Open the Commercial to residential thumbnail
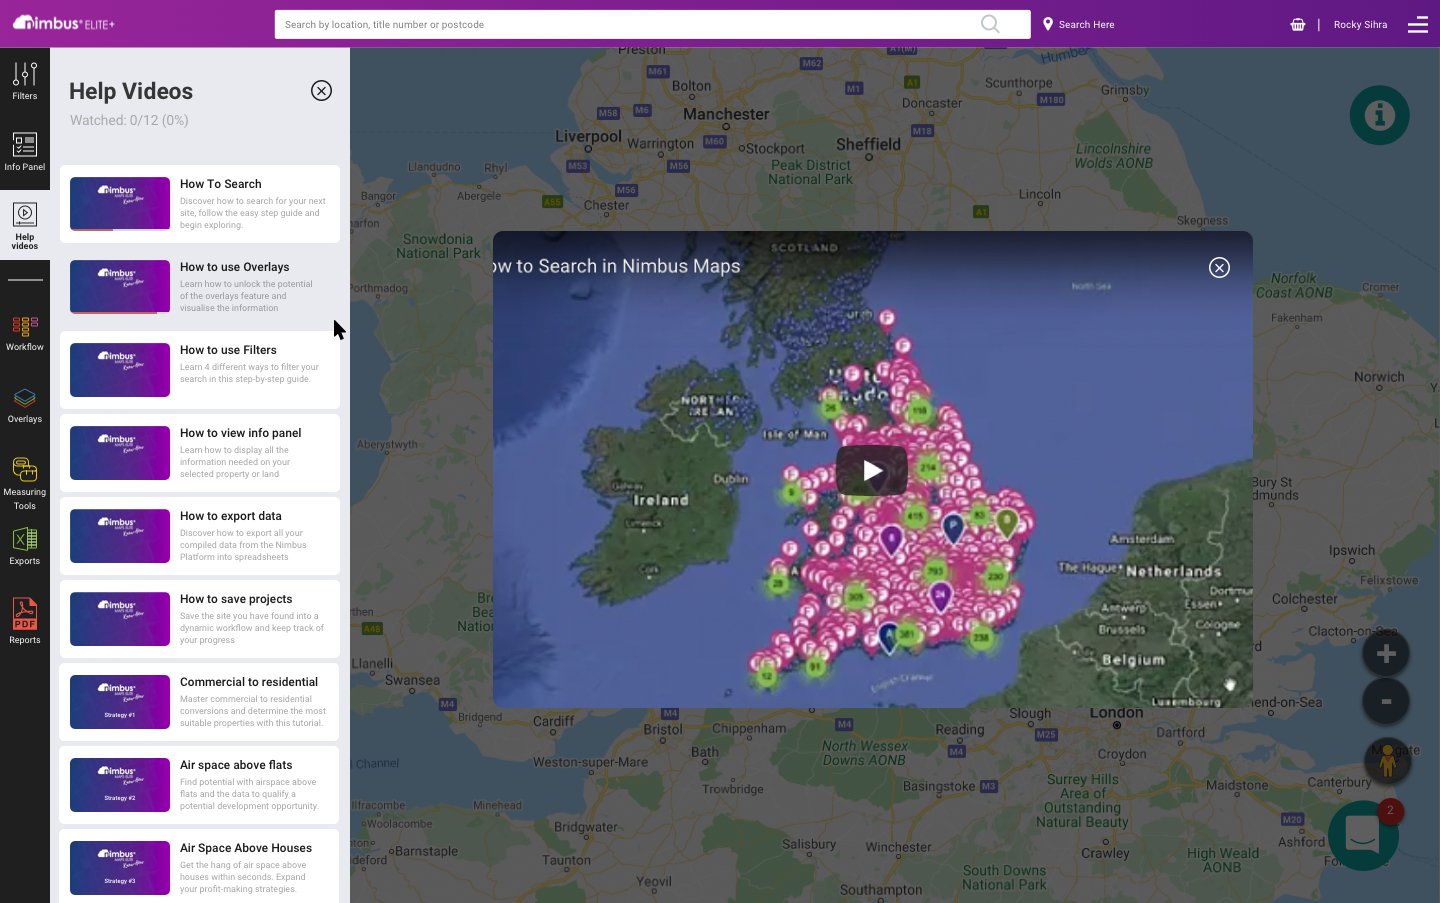 pos(120,702)
